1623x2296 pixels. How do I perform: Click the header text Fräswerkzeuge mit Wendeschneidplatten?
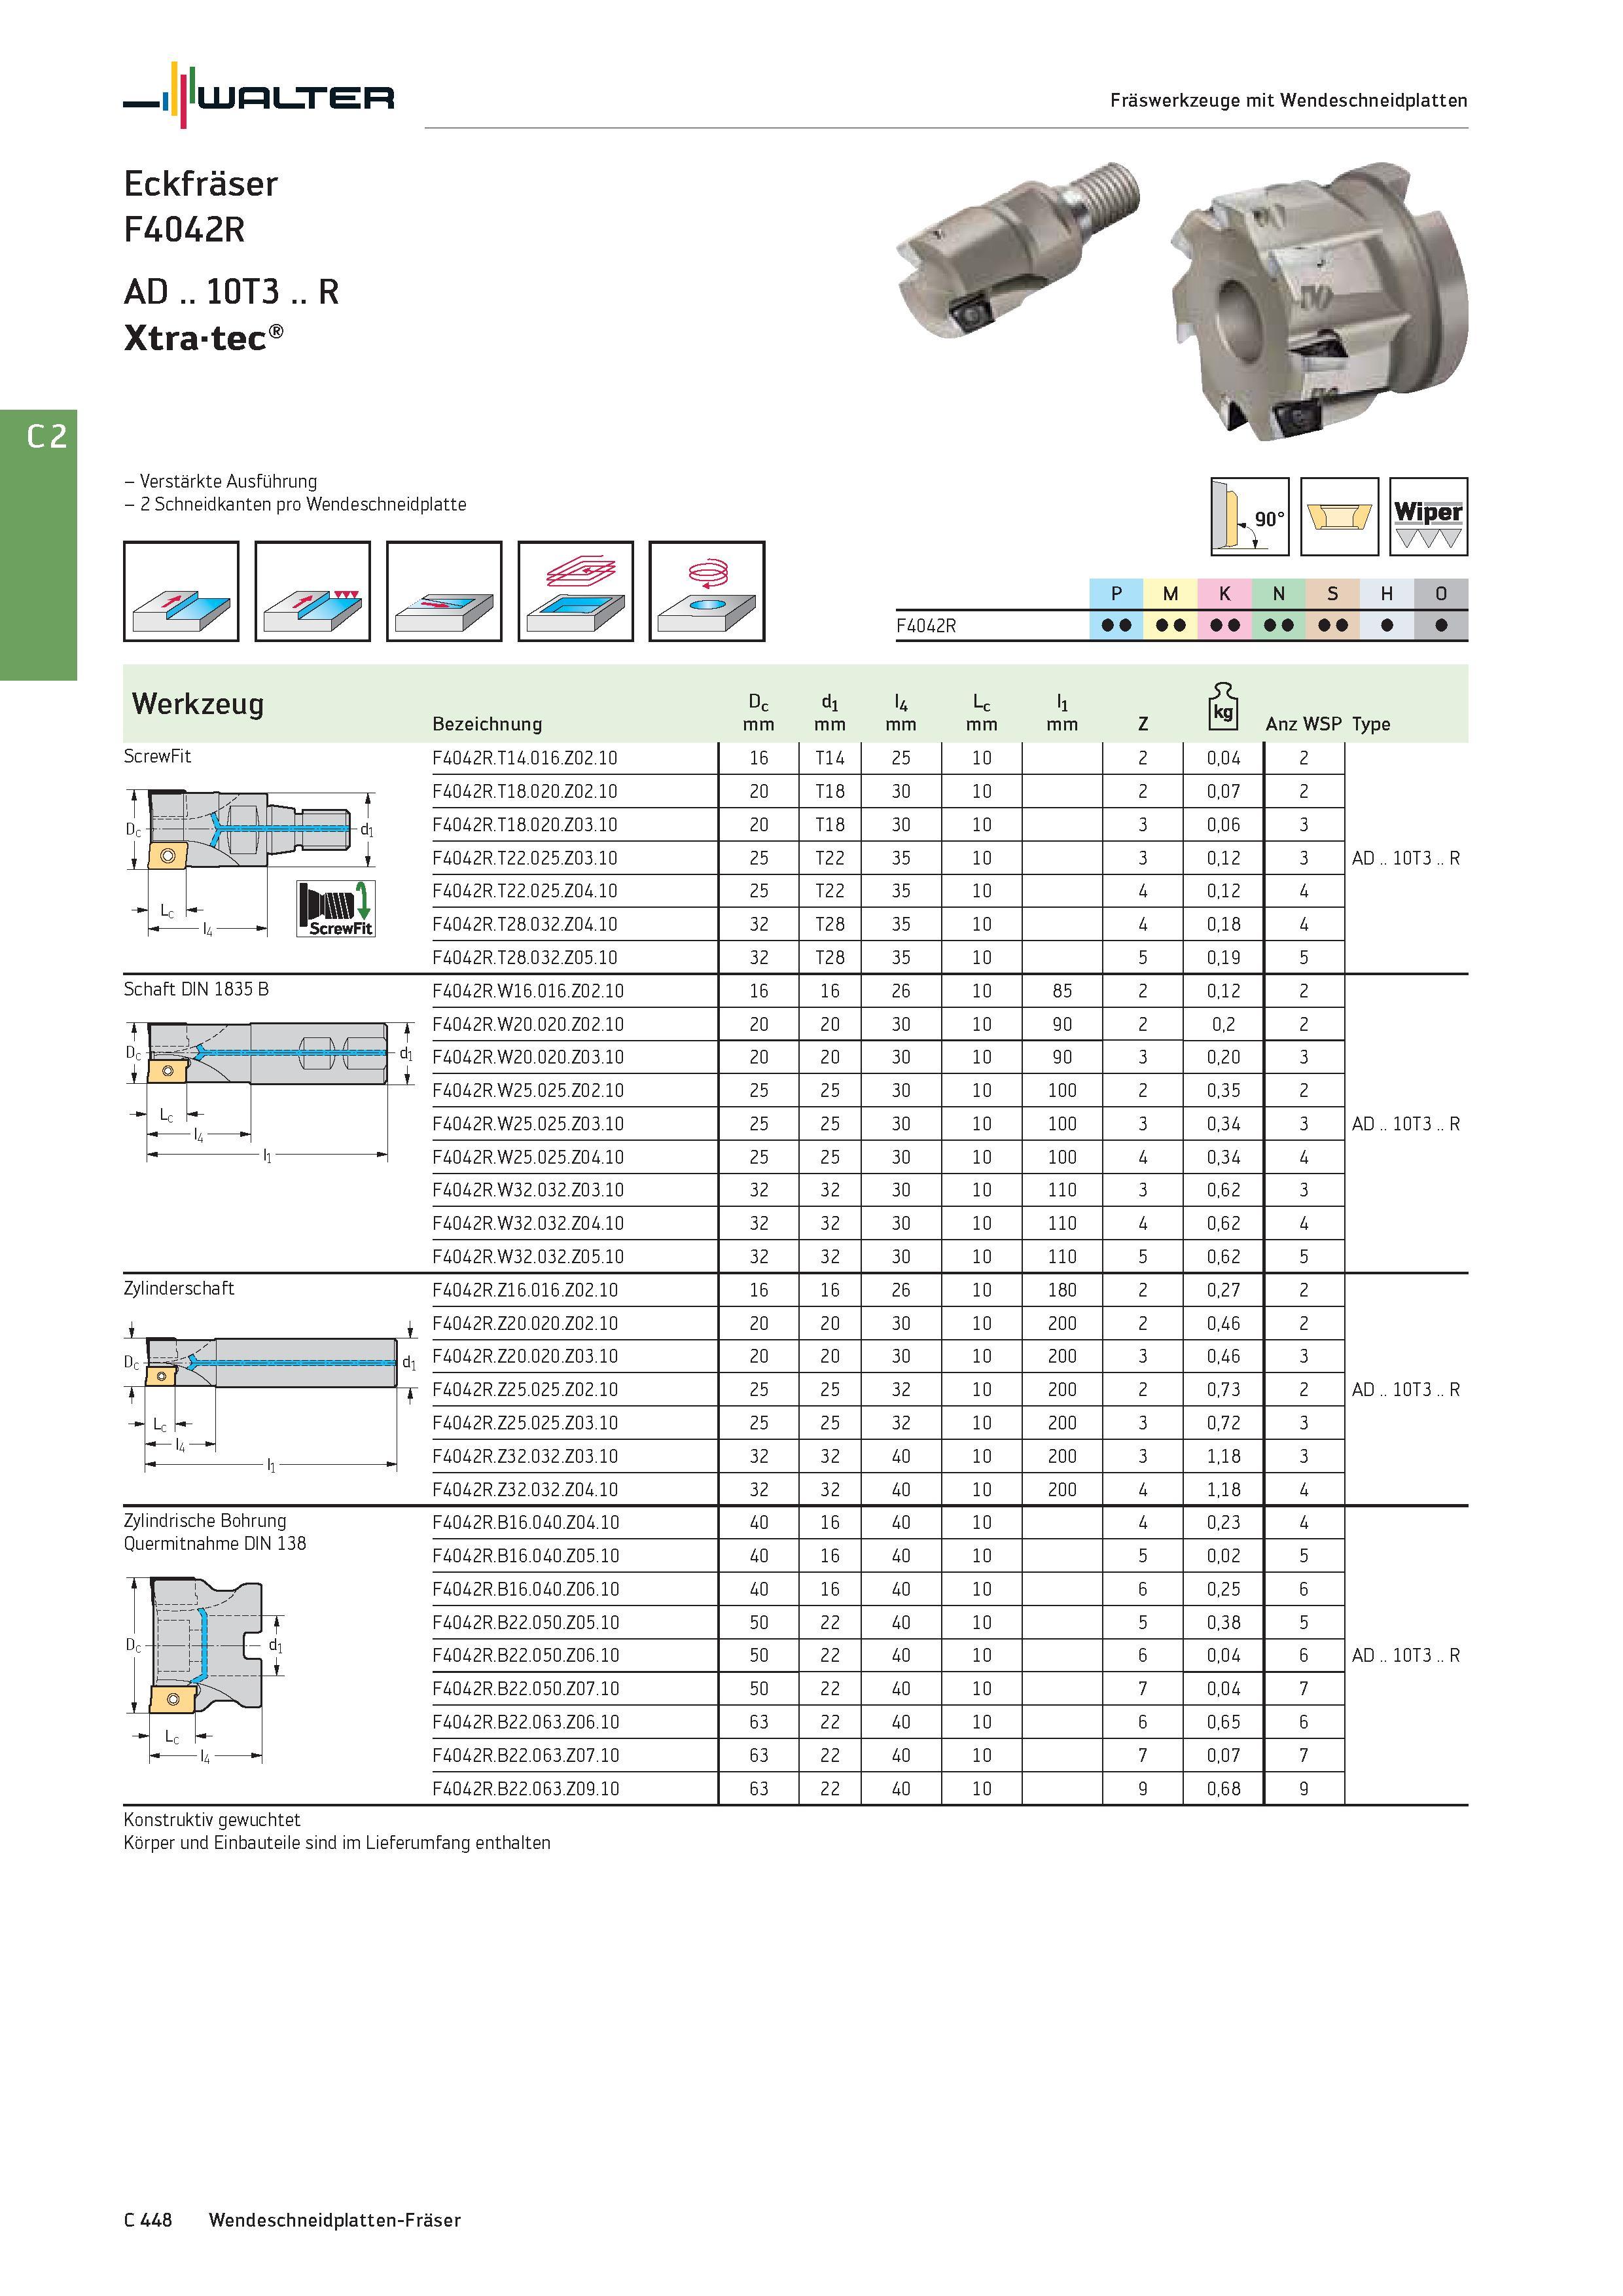[x=1289, y=100]
